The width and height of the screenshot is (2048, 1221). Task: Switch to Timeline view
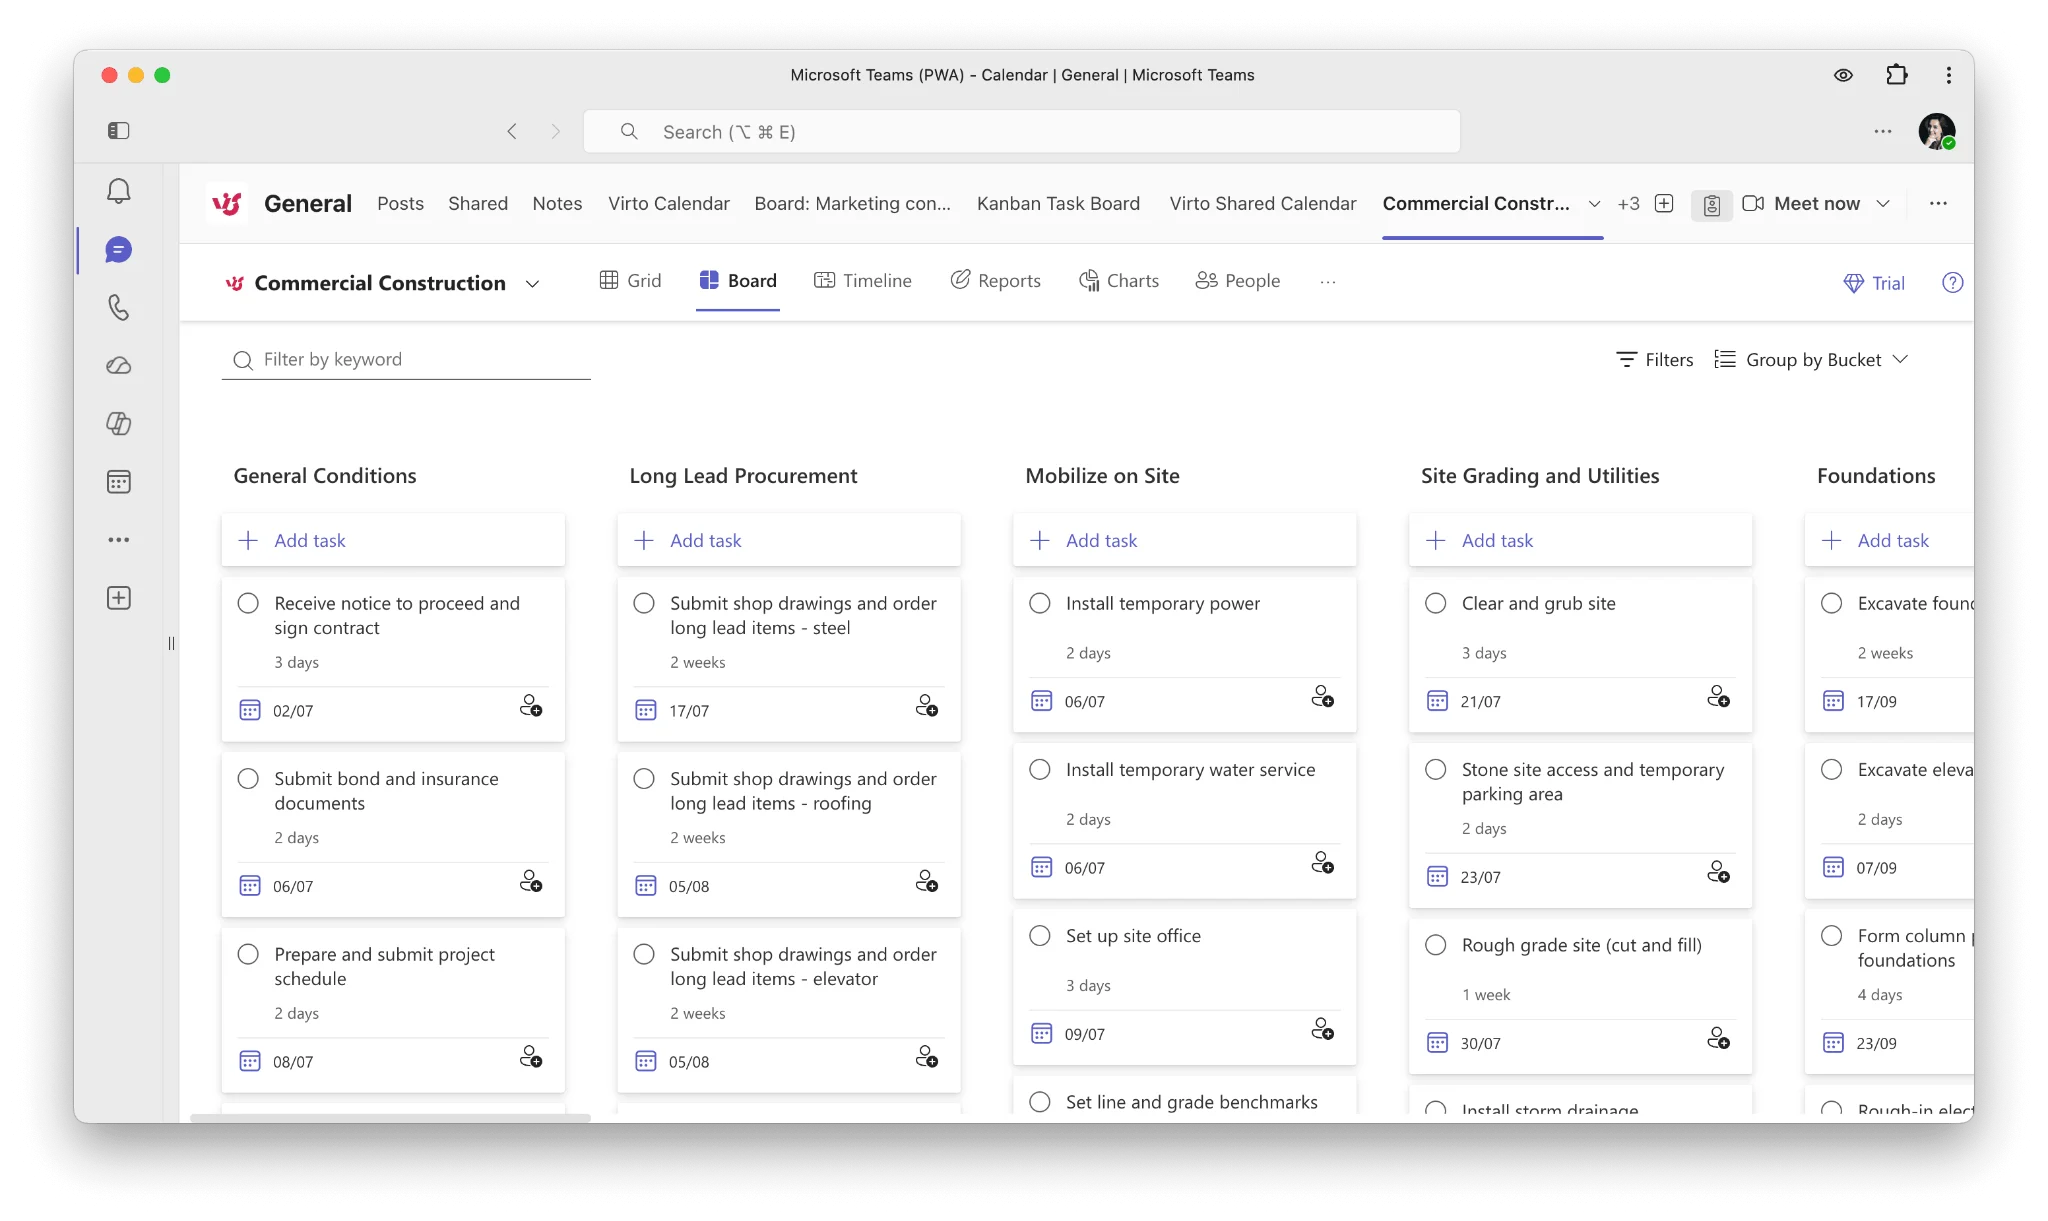862,281
